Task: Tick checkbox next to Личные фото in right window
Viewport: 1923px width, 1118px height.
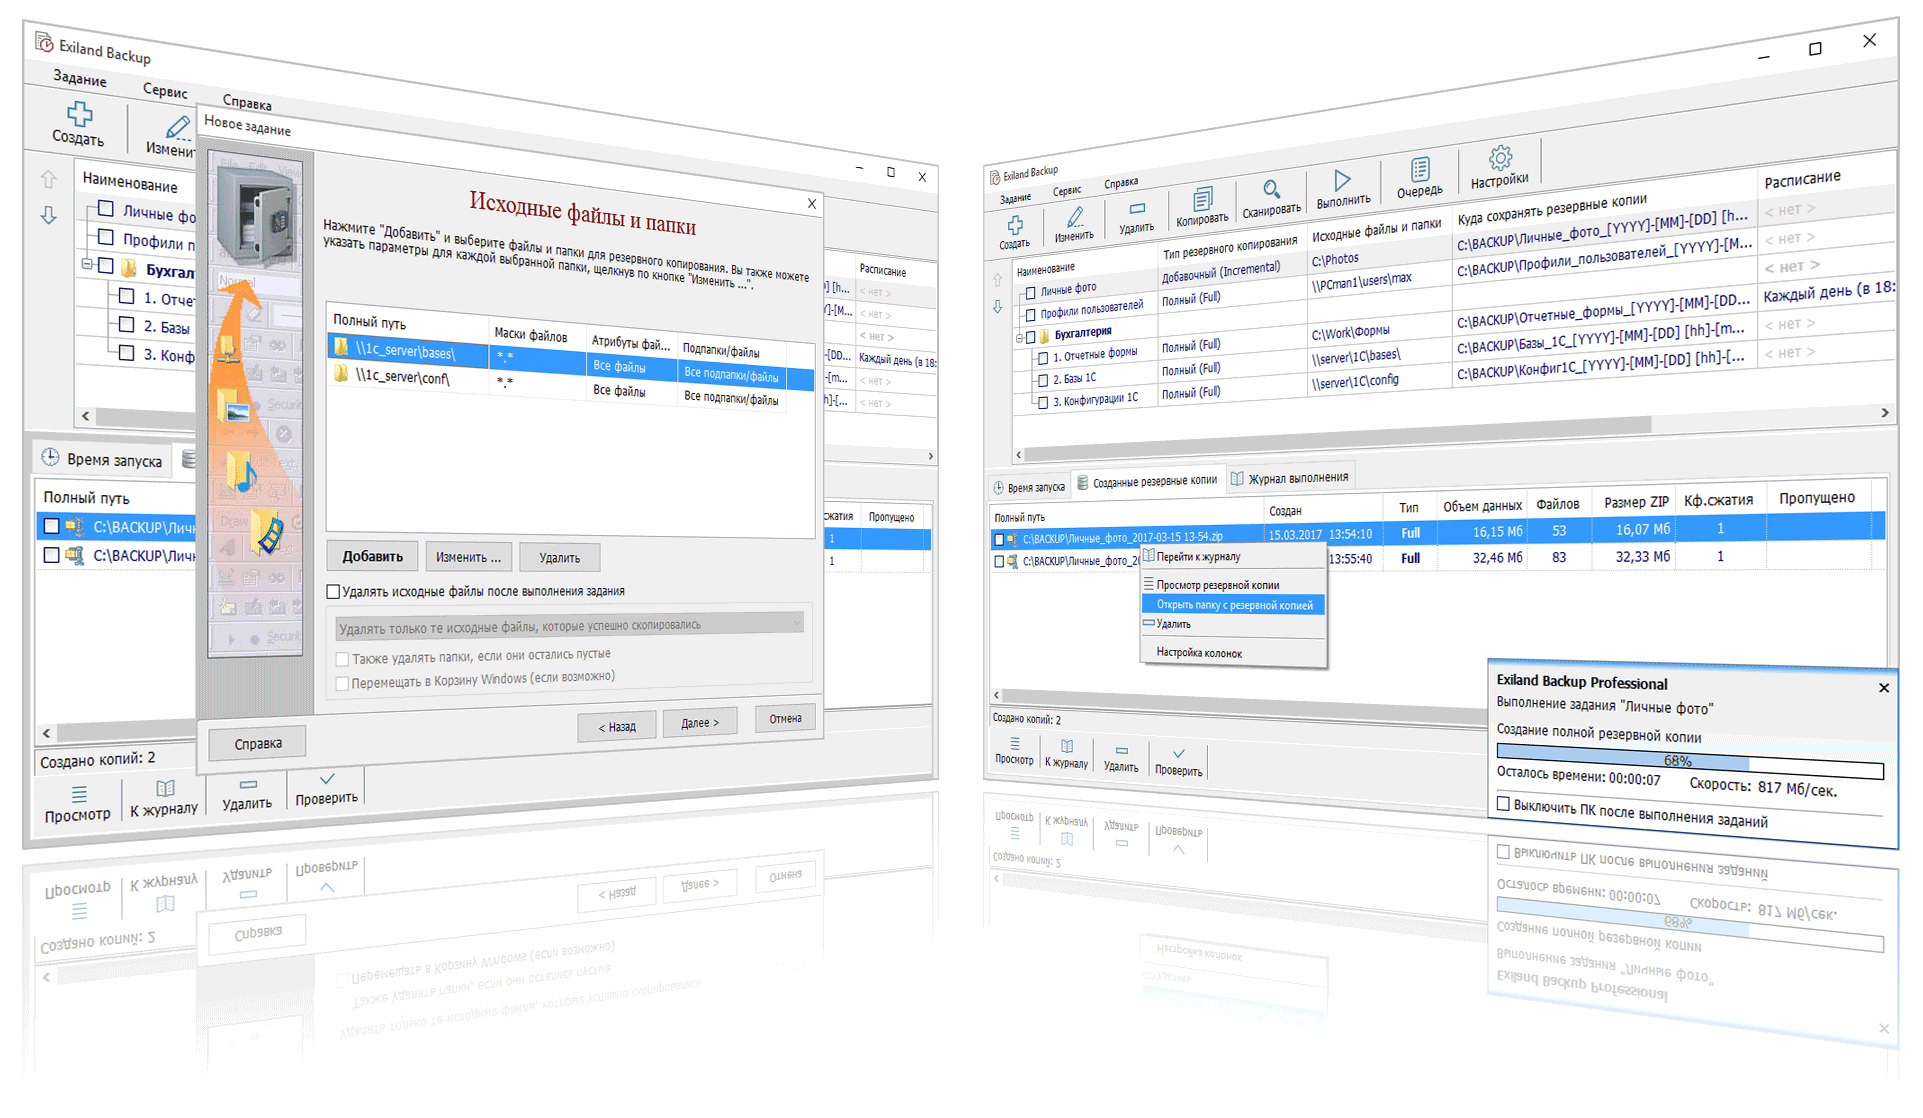Action: tap(1031, 293)
